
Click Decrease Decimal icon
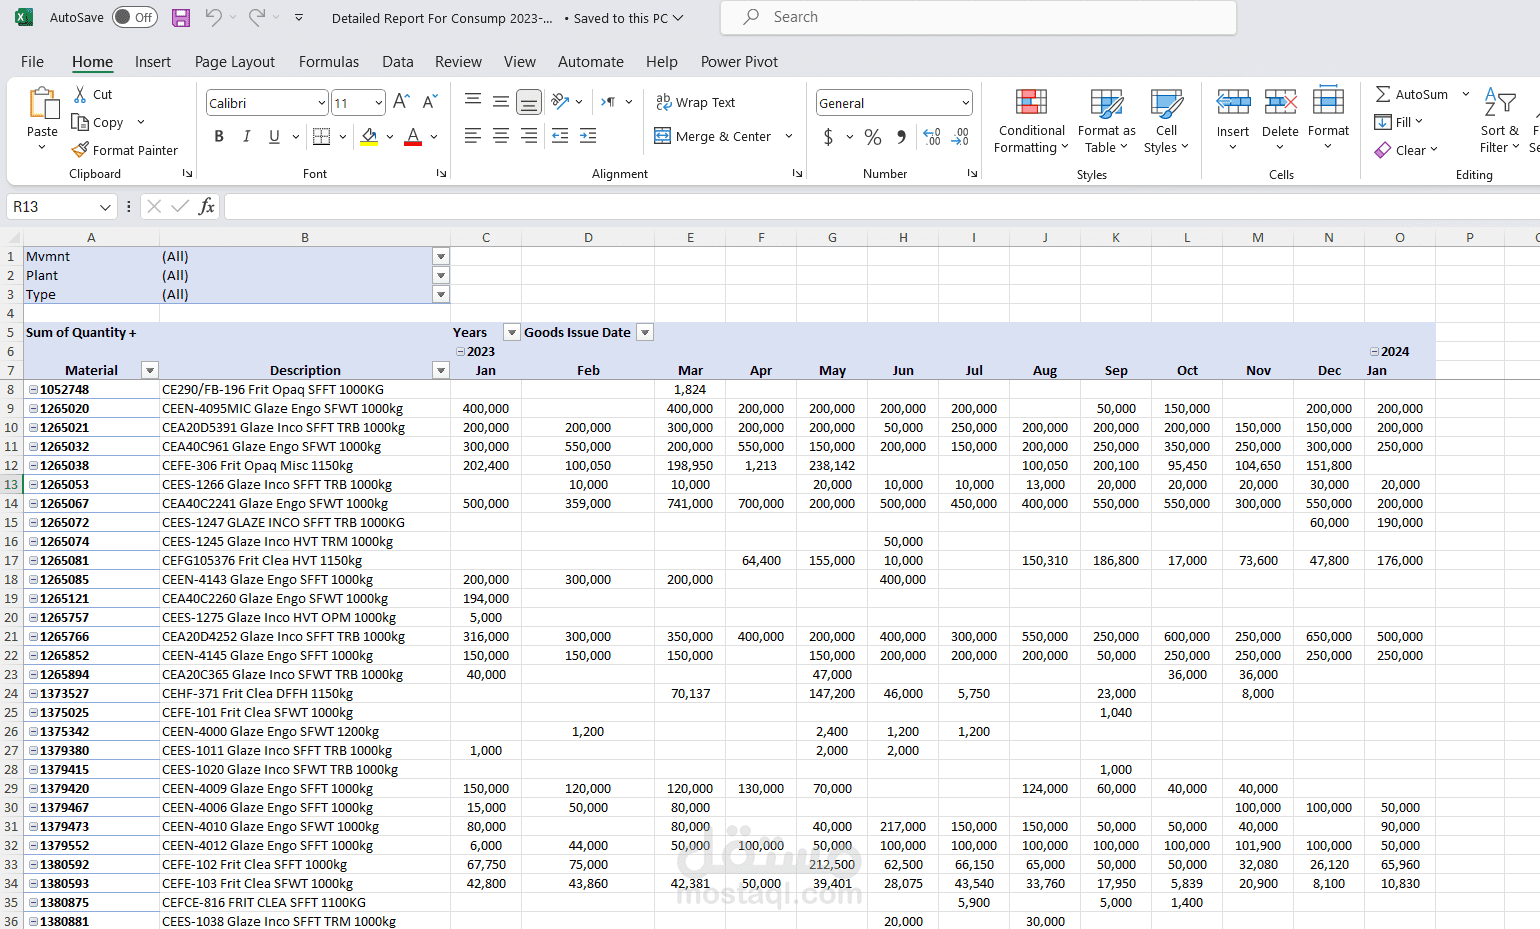tap(960, 136)
